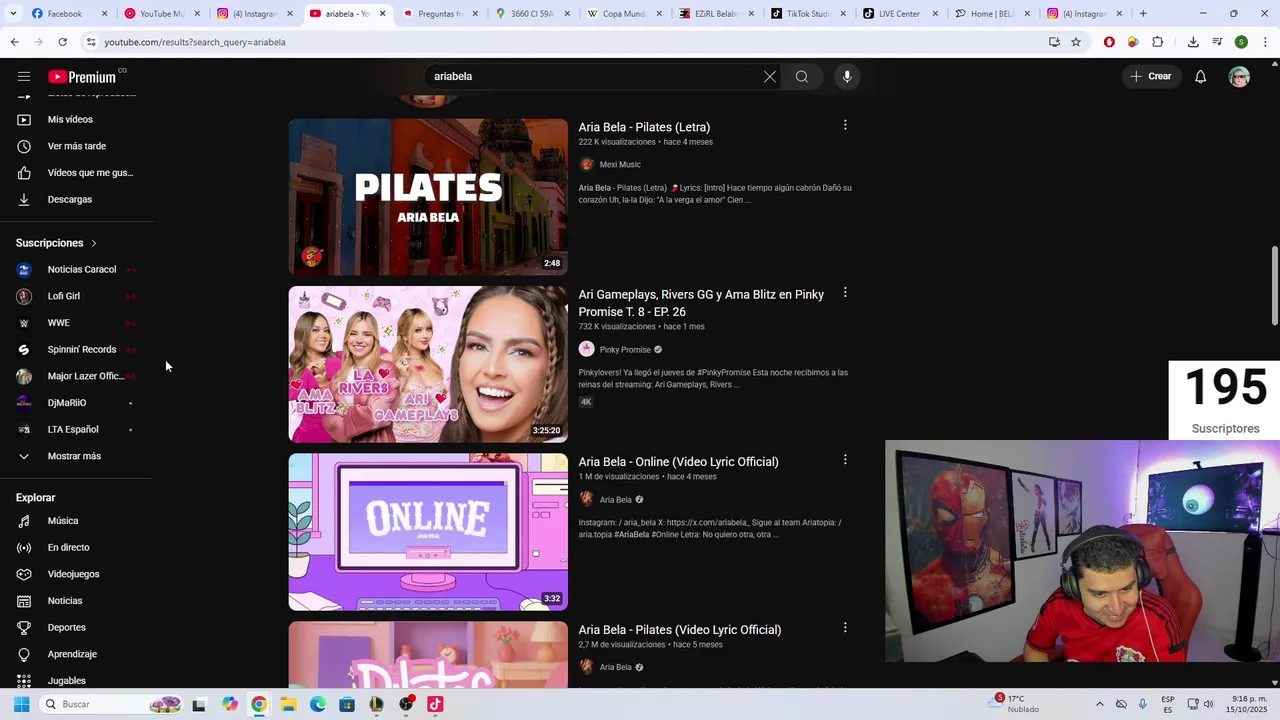Open TikTok from the taskbar
Screen dimensions: 1280x720
(435, 704)
